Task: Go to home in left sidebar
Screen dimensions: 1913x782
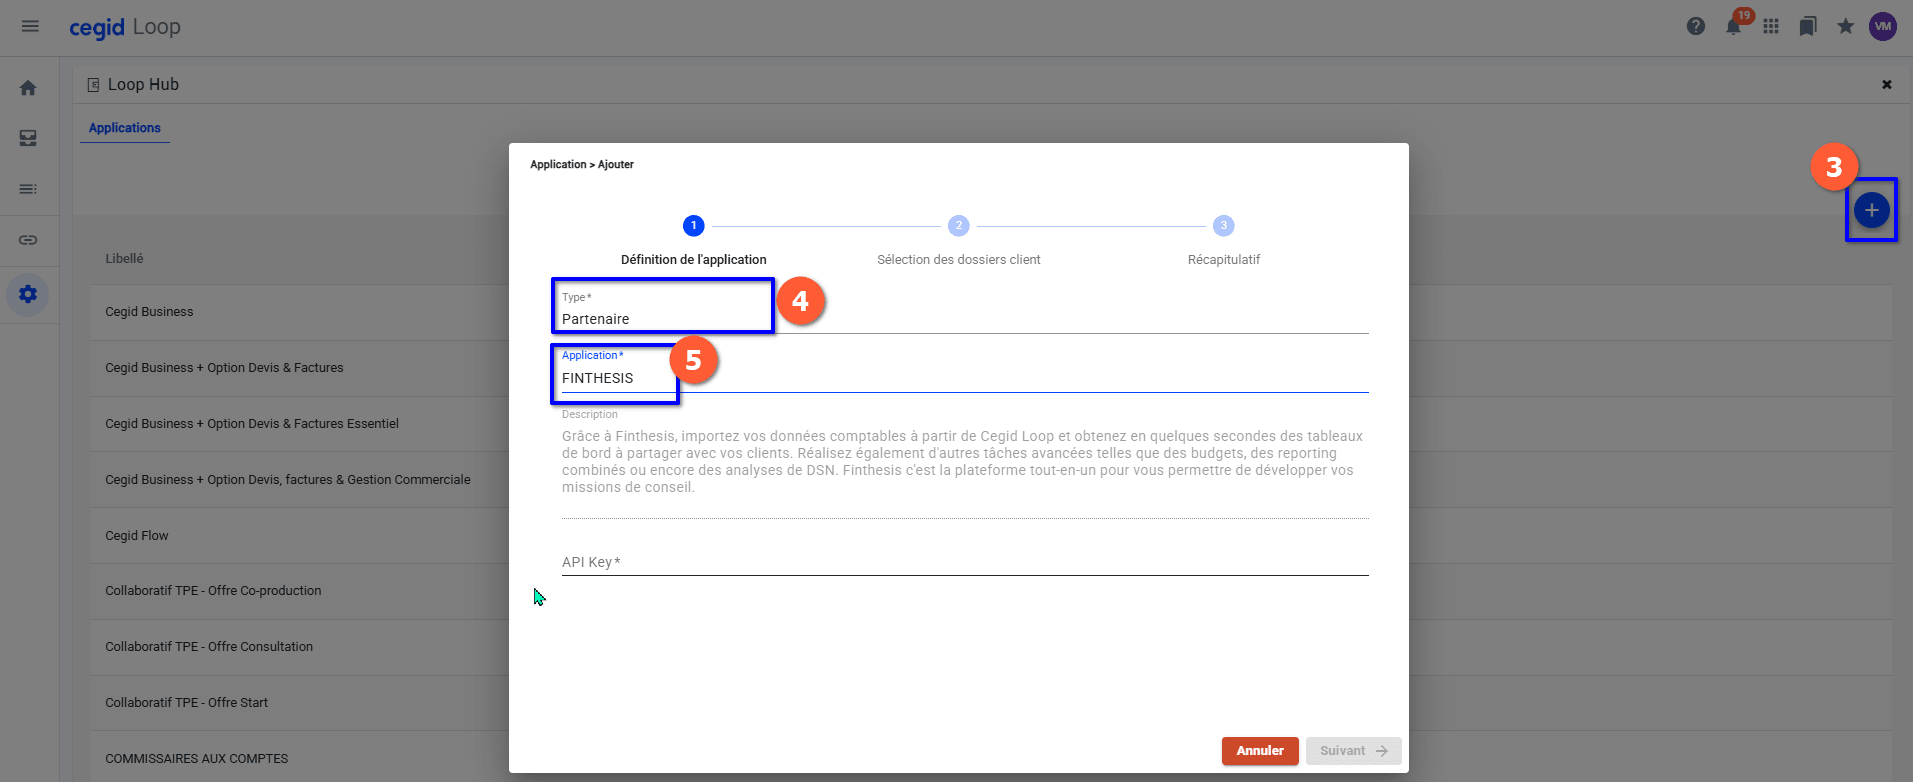Action: [28, 88]
